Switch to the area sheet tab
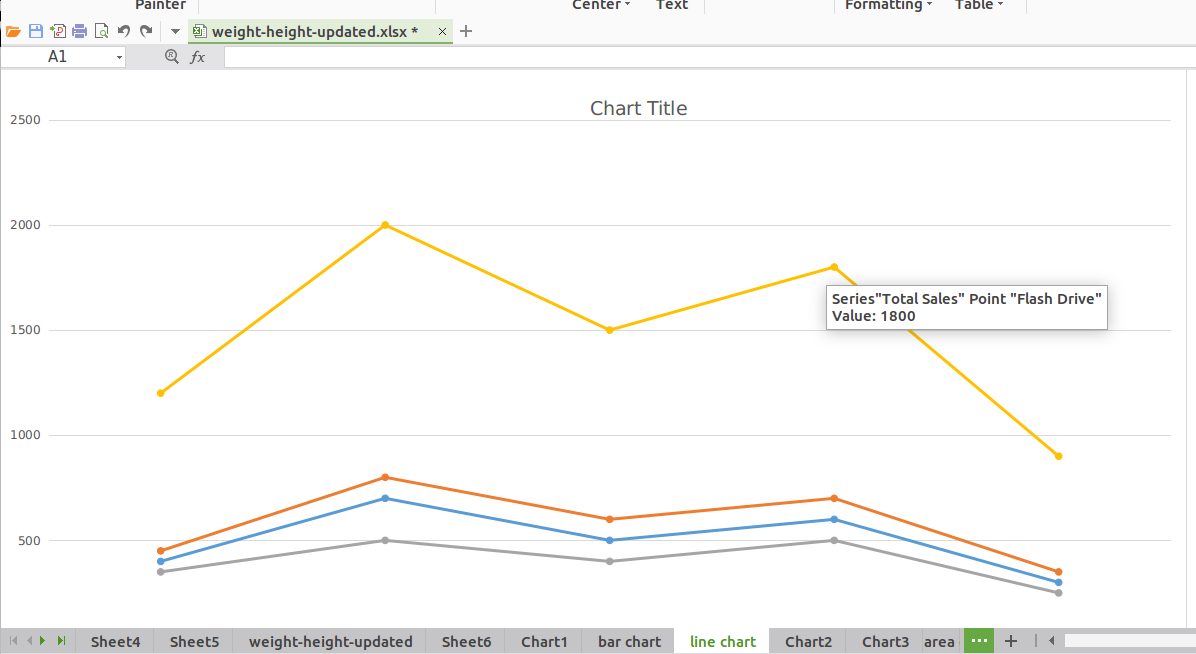The height and width of the screenshot is (654, 1196). [x=940, y=642]
